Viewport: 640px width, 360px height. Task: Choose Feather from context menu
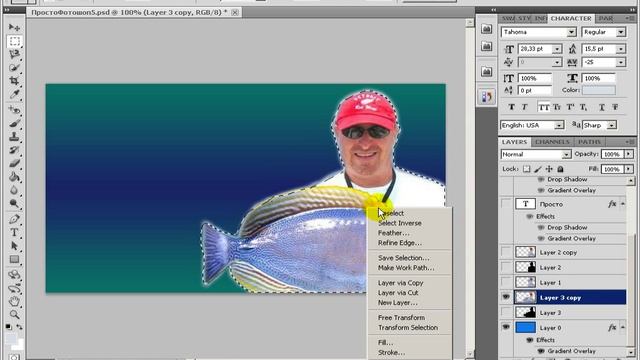pyautogui.click(x=393, y=233)
